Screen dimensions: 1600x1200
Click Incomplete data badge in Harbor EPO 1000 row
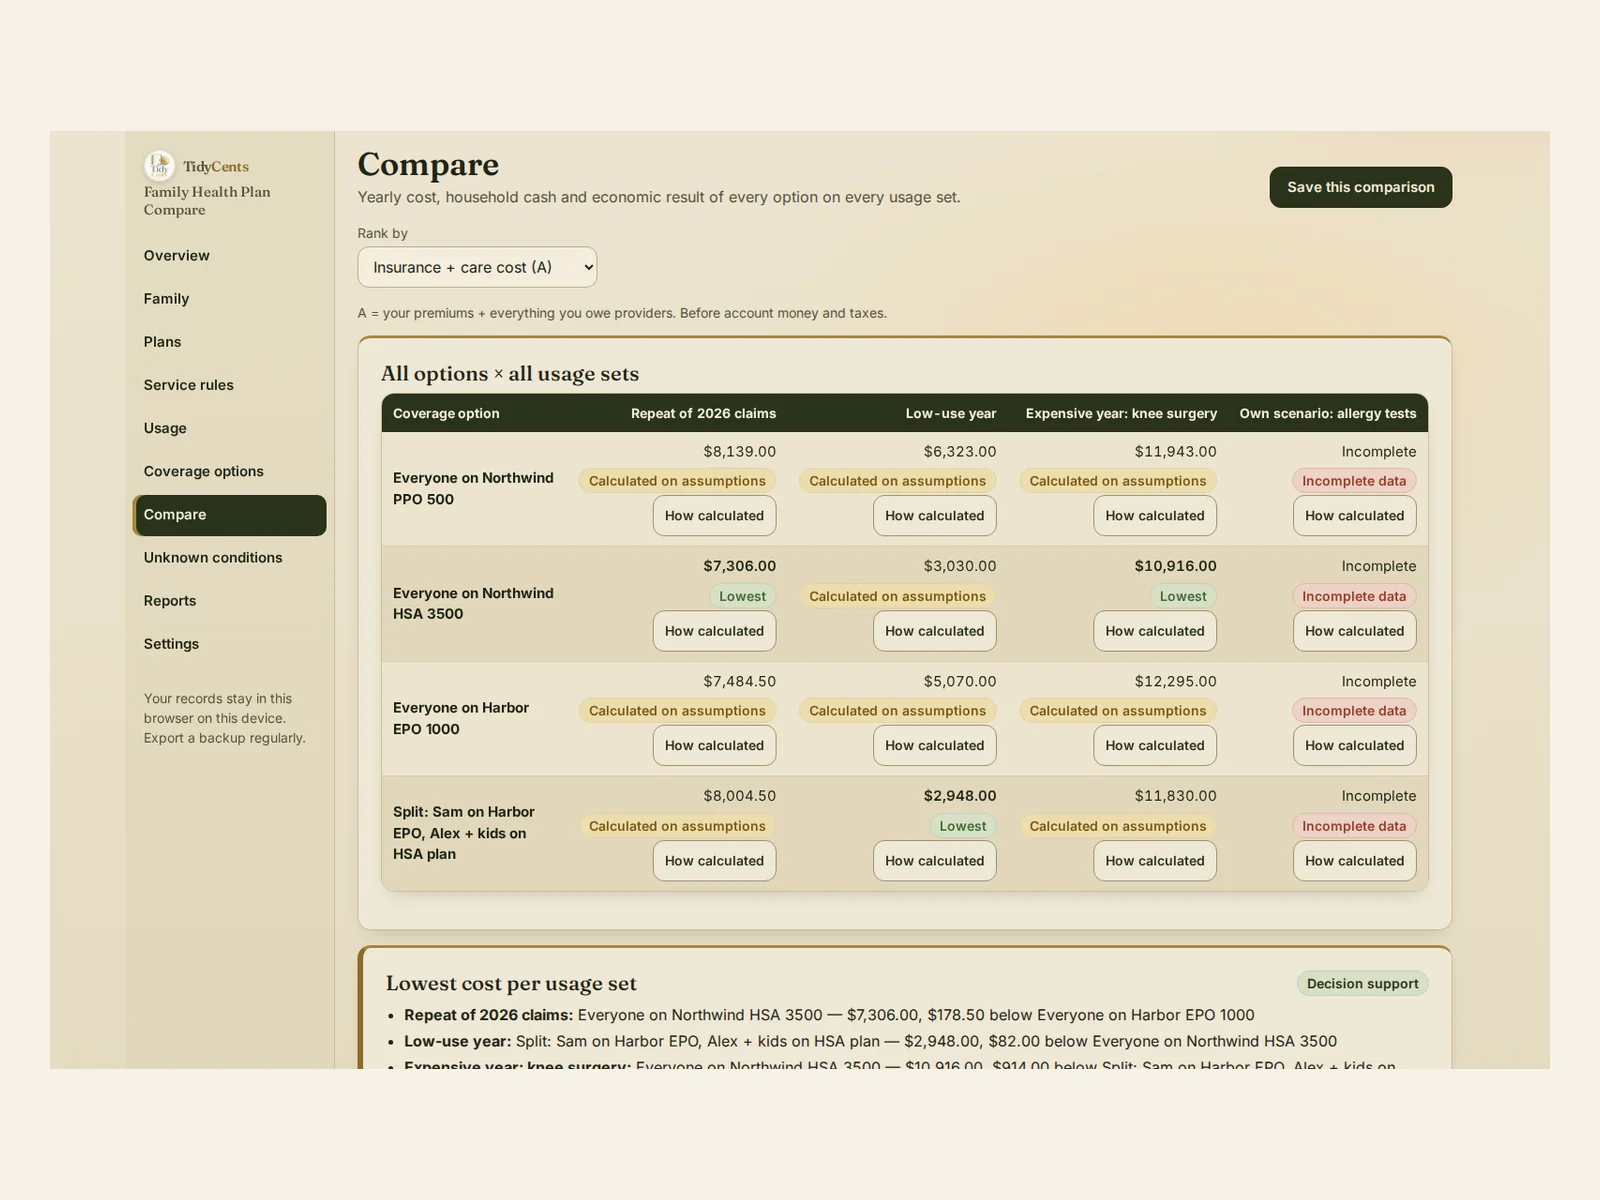pos(1354,711)
